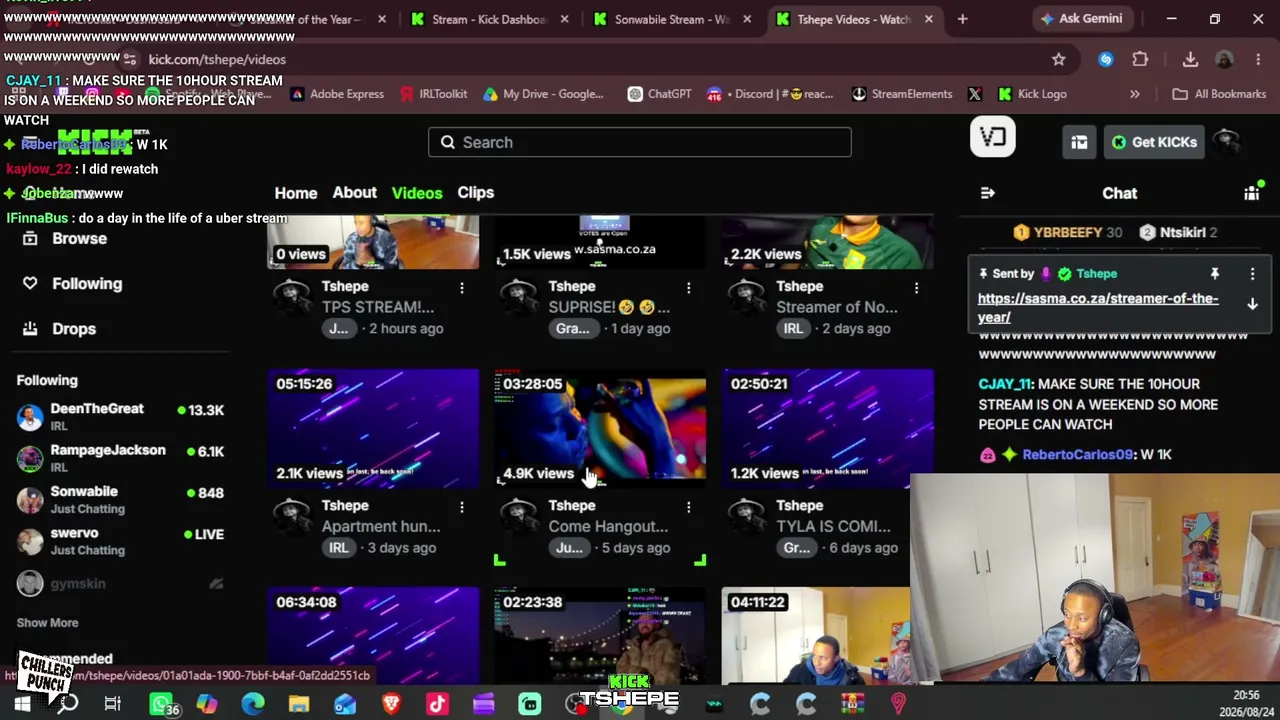The image size is (1280, 720).
Task: Play the TYLA IS COMING video thumbnail
Action: (x=828, y=429)
